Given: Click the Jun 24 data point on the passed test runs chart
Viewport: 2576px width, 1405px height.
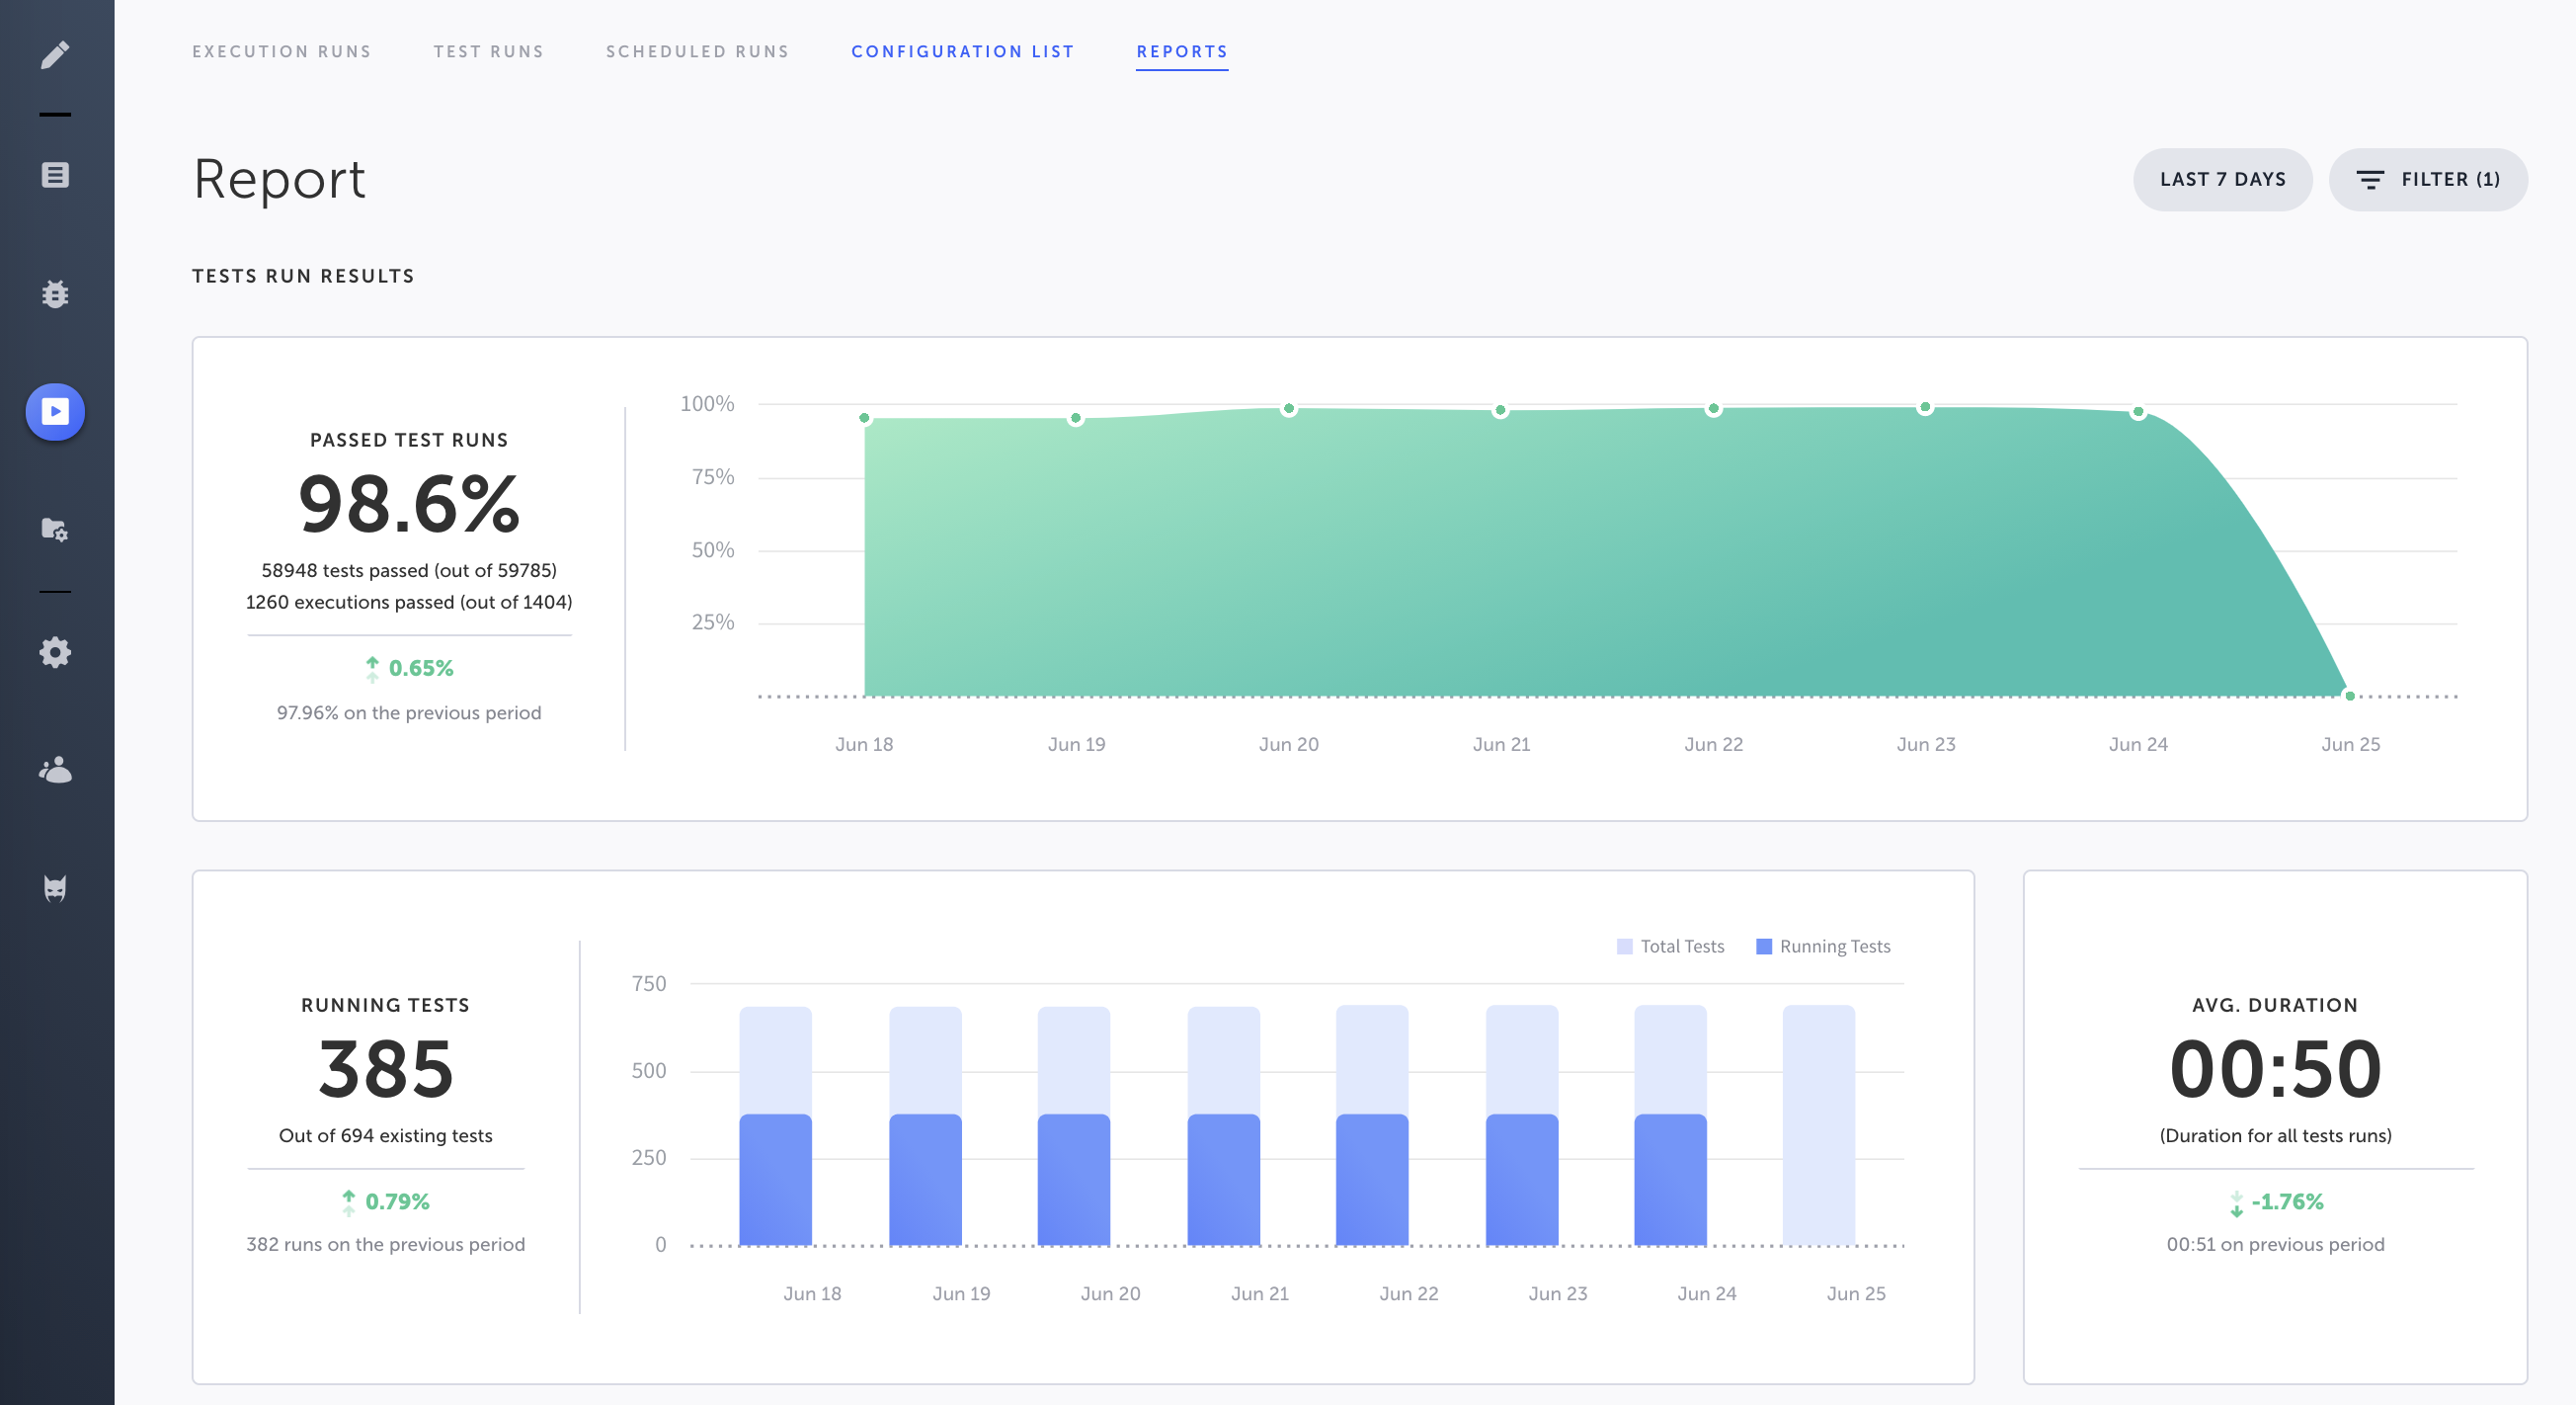Looking at the screenshot, I should pyautogui.click(x=2137, y=412).
